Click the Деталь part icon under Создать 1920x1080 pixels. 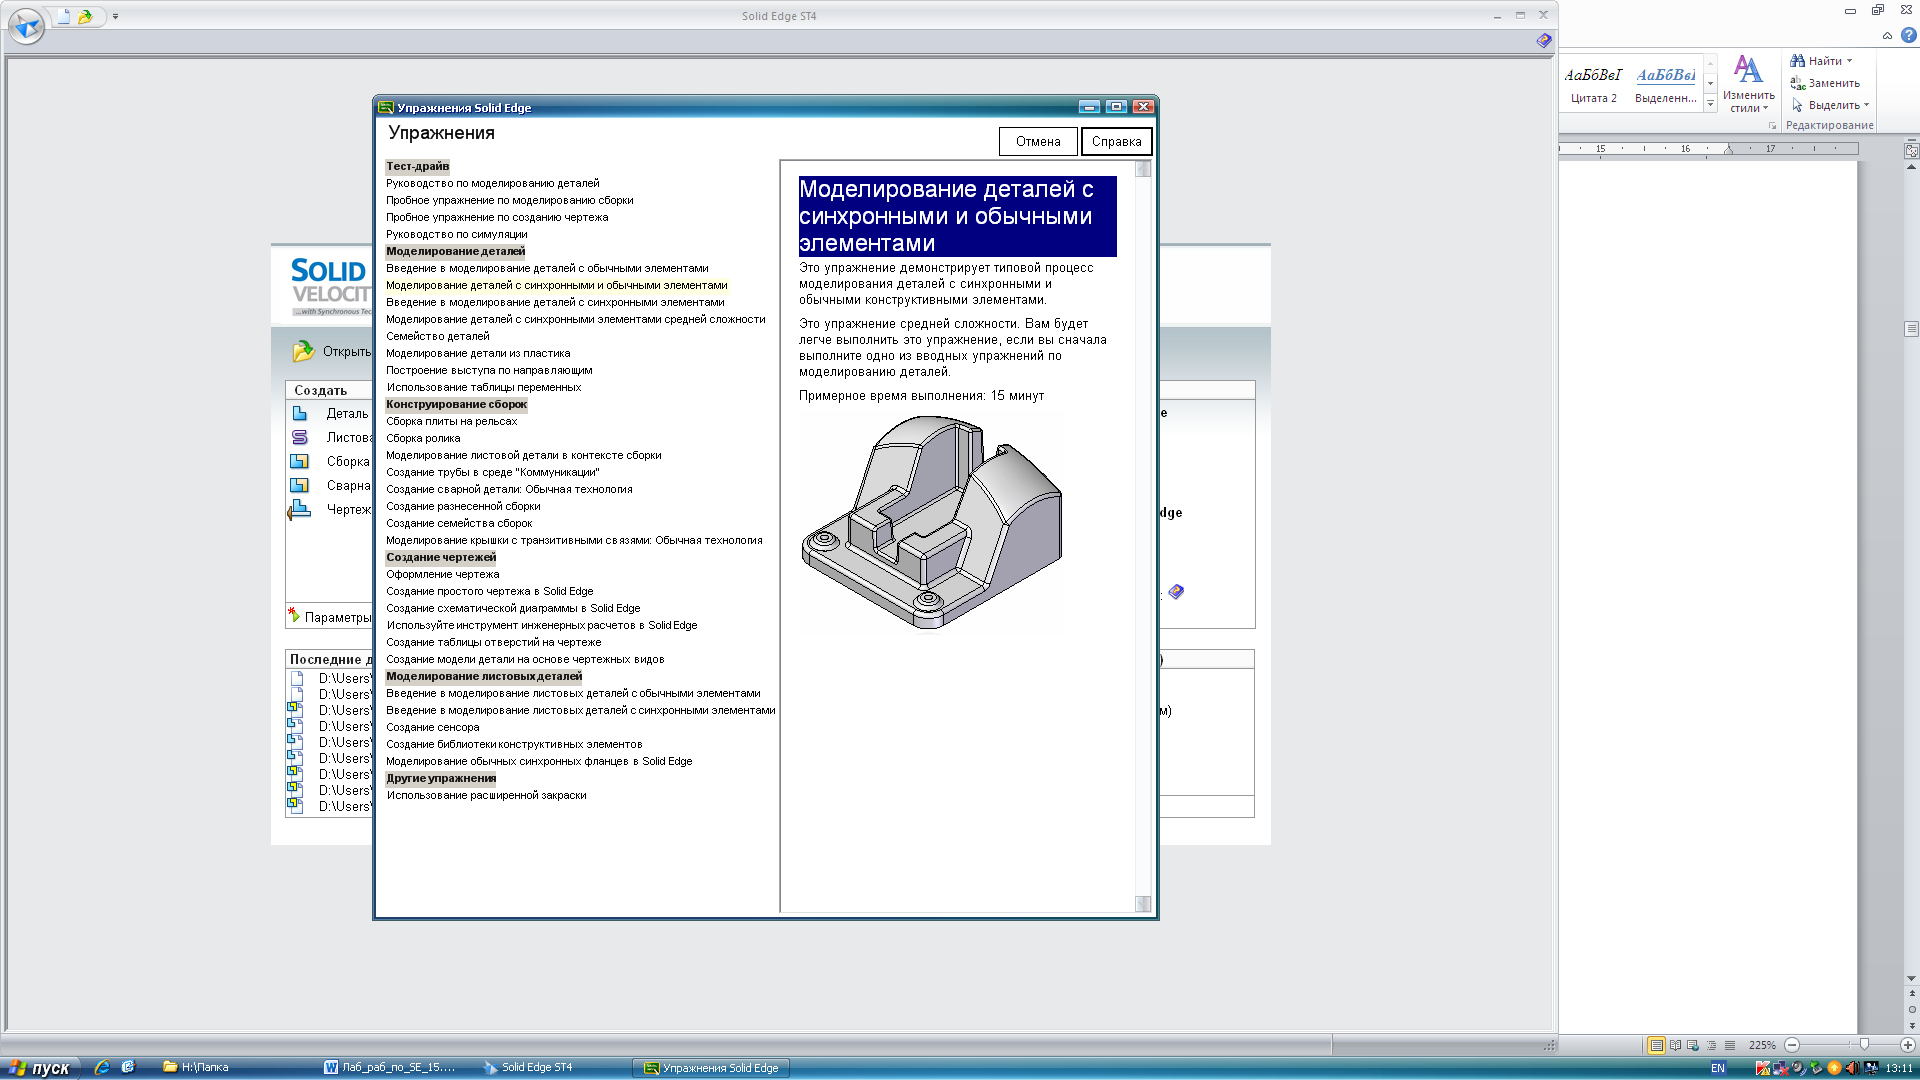300,413
